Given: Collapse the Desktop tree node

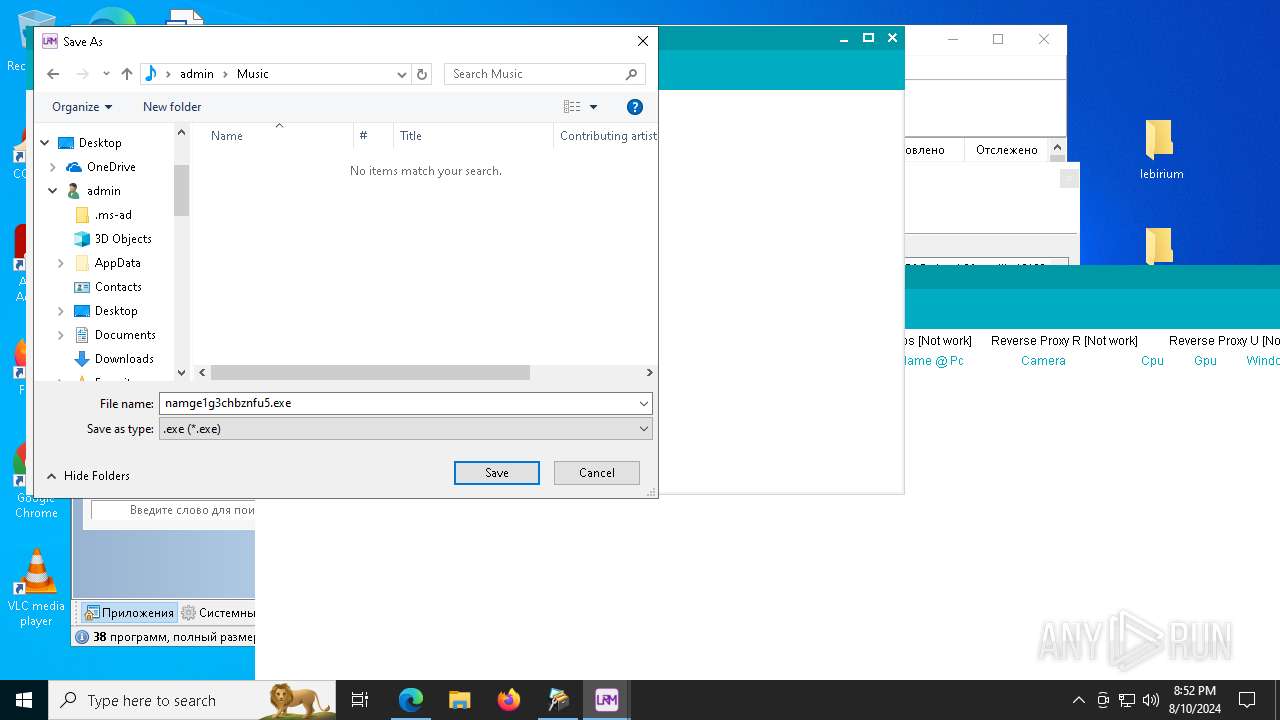Looking at the screenshot, I should (45, 143).
